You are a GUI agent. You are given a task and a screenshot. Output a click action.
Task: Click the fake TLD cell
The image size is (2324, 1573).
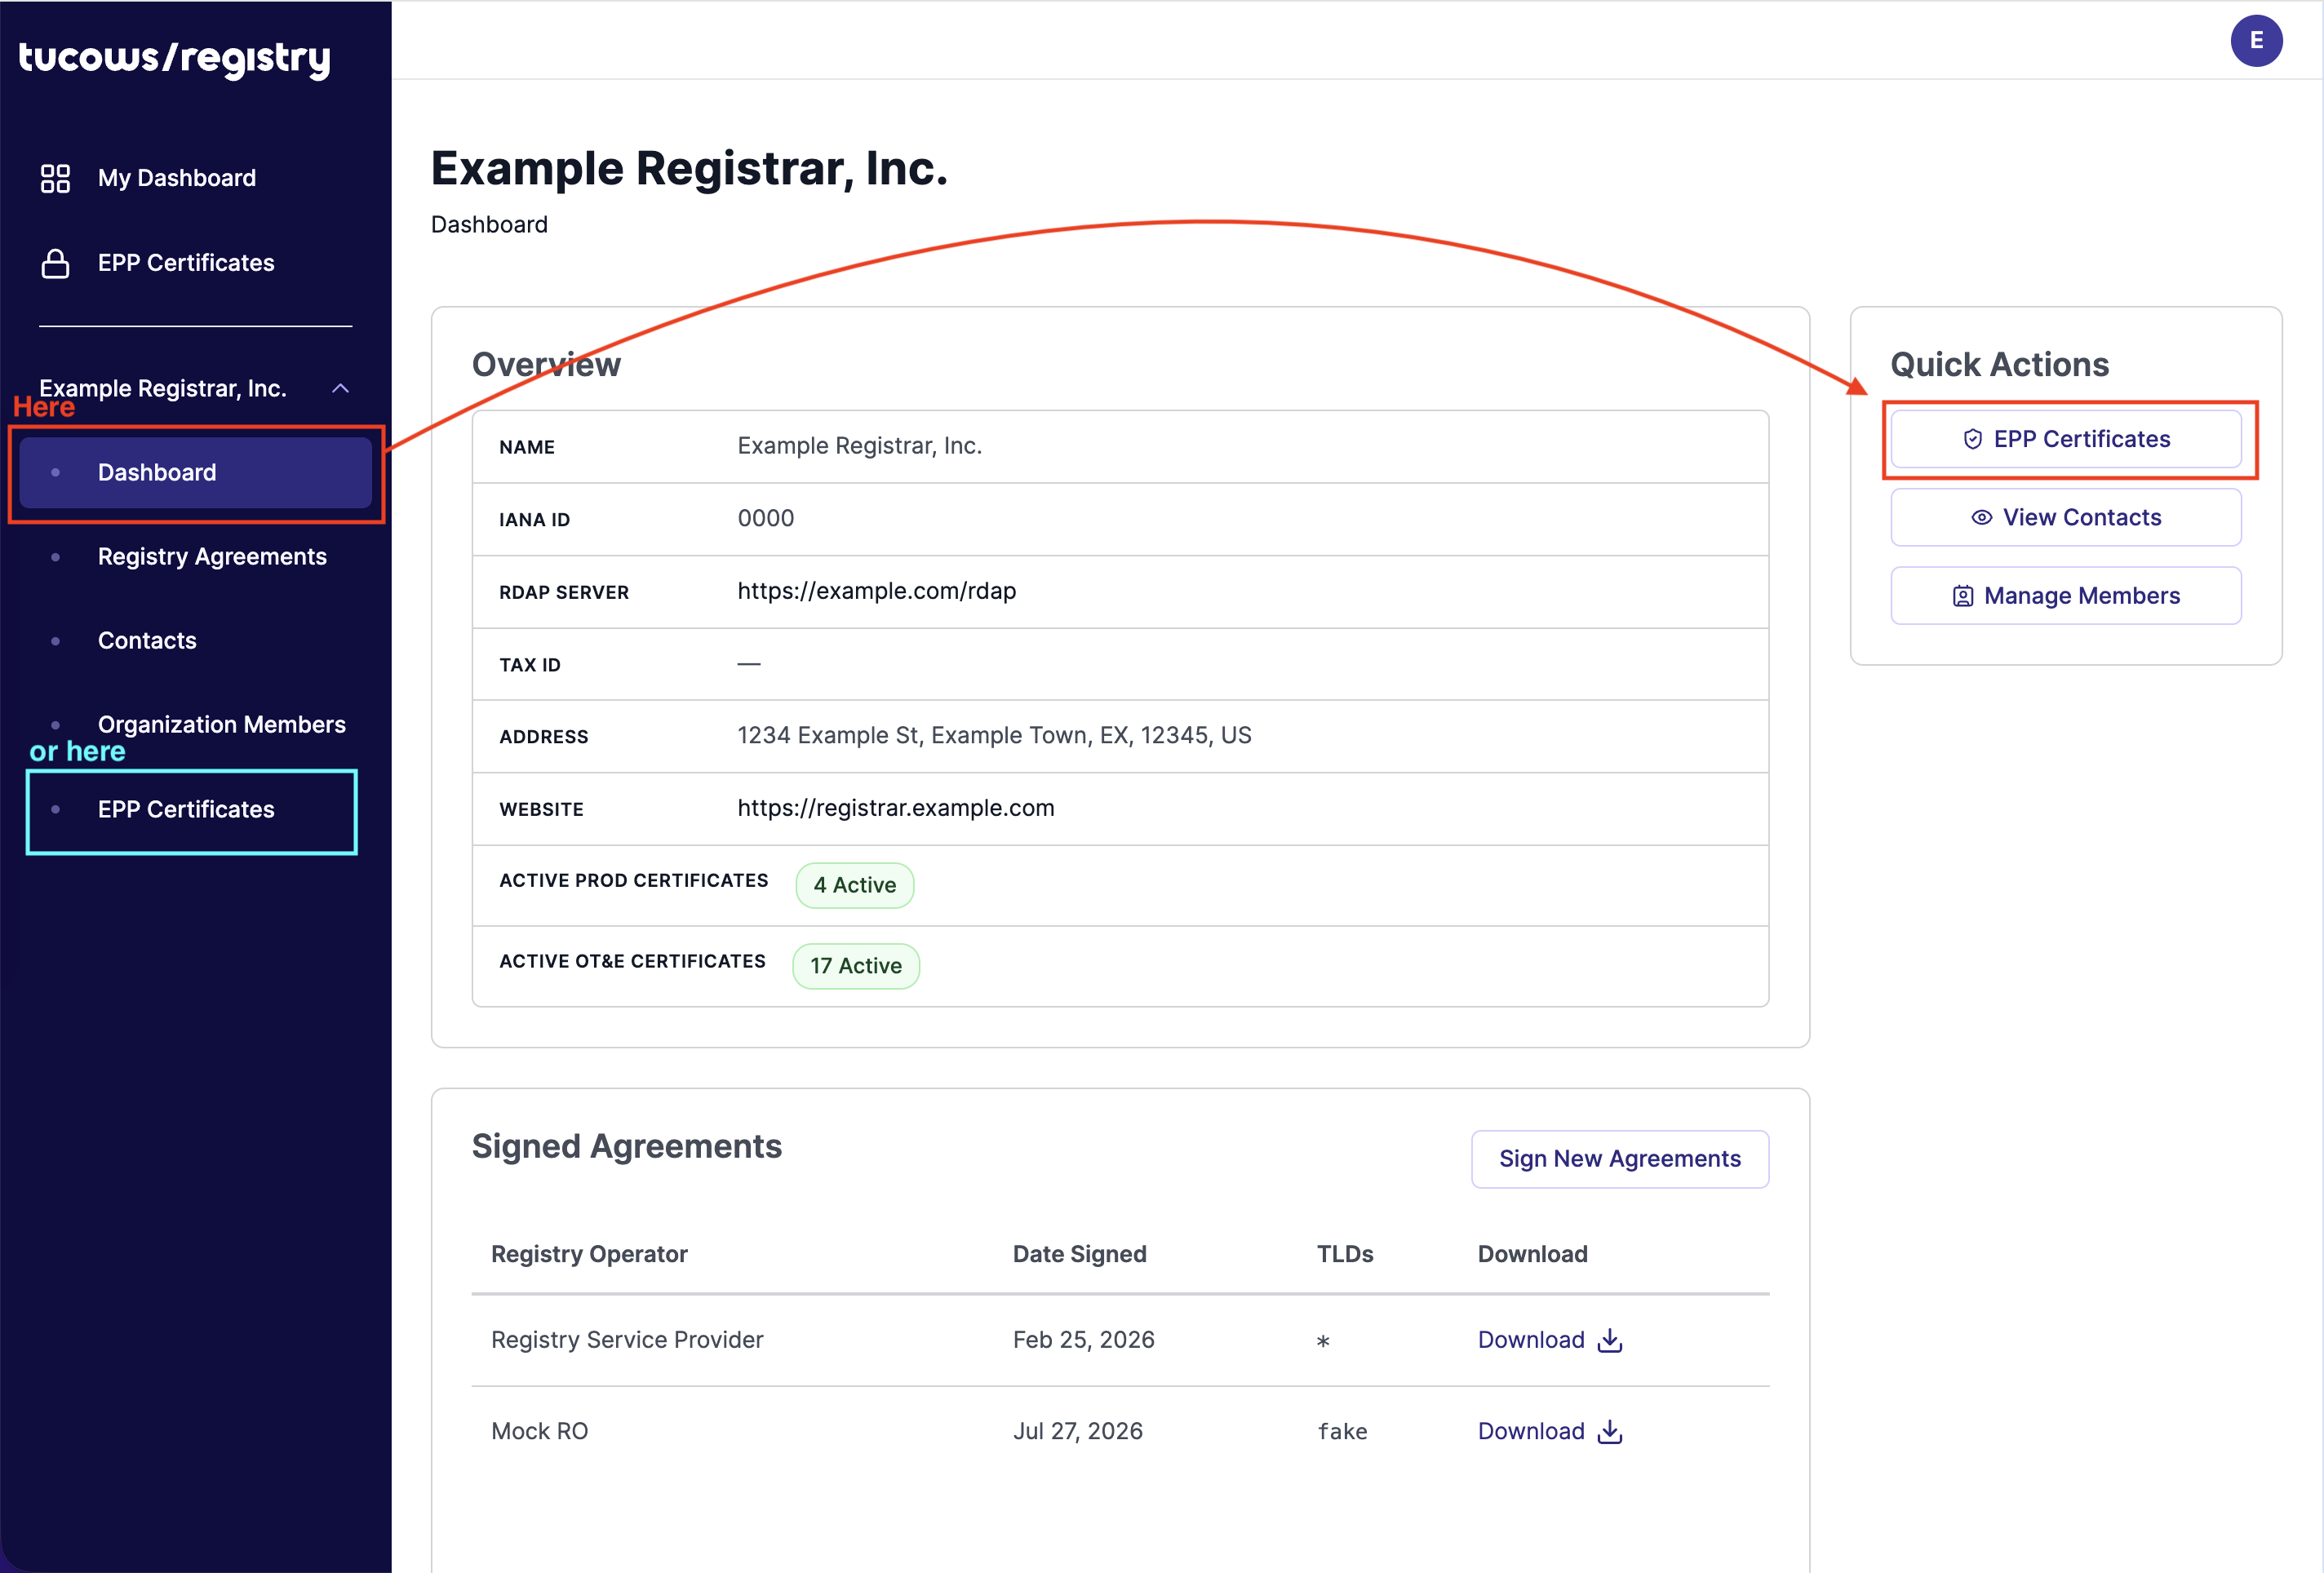tap(1342, 1431)
